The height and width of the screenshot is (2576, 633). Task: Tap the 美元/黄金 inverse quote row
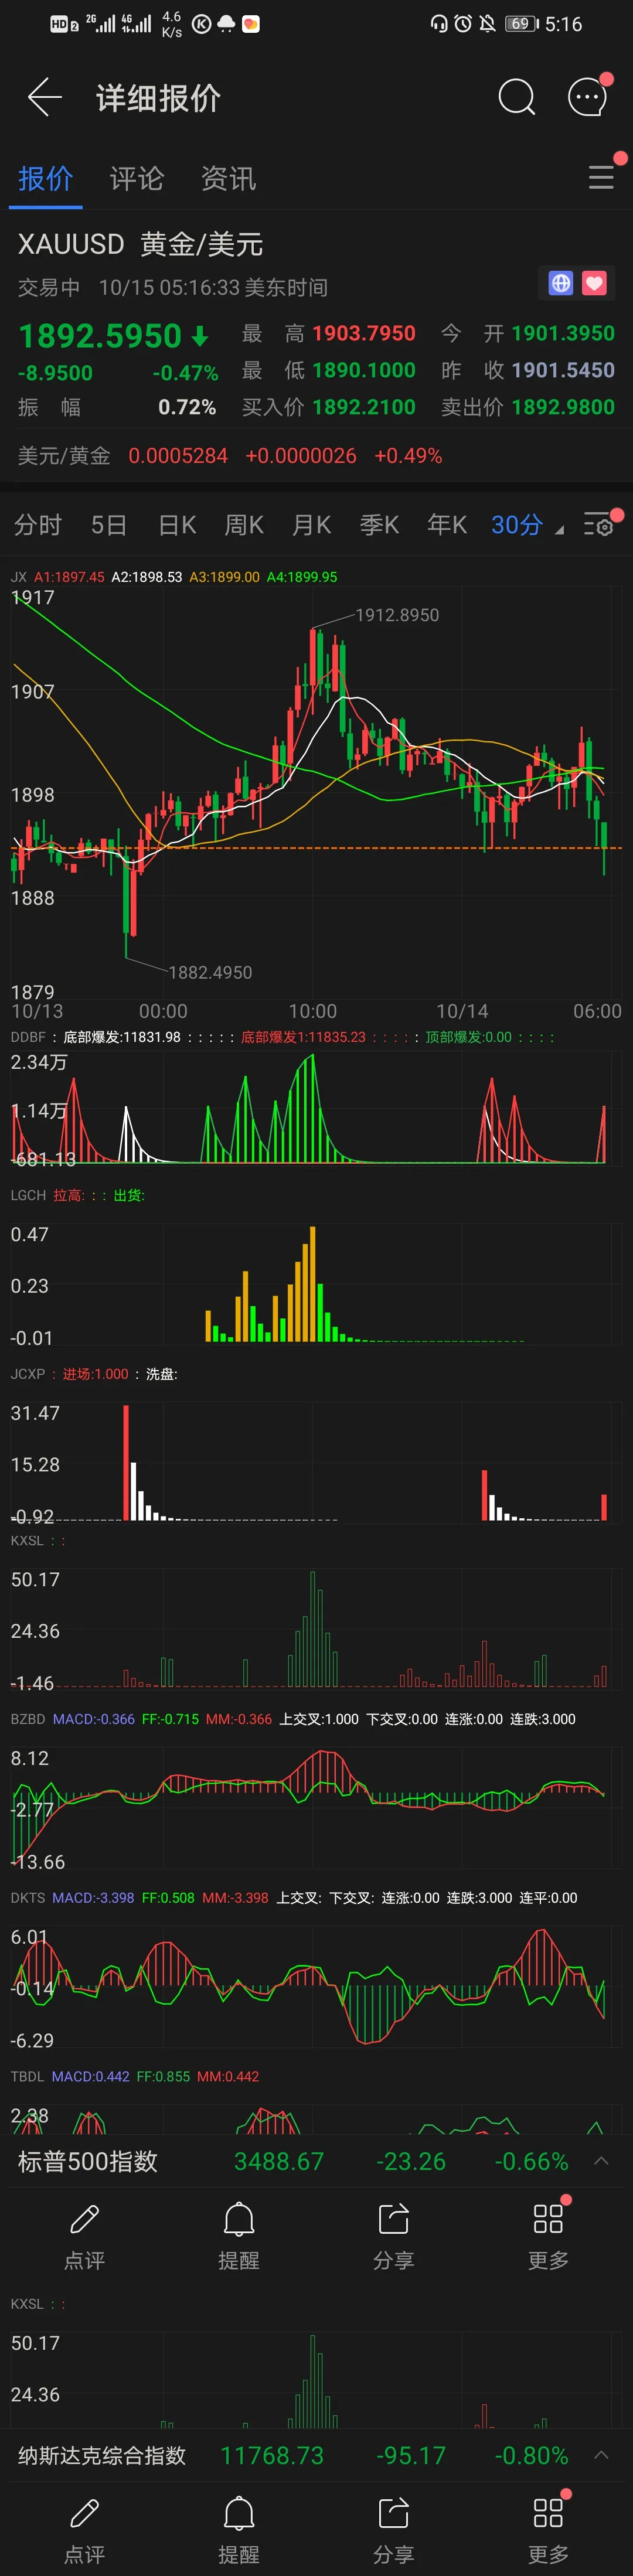pyautogui.click(x=316, y=455)
